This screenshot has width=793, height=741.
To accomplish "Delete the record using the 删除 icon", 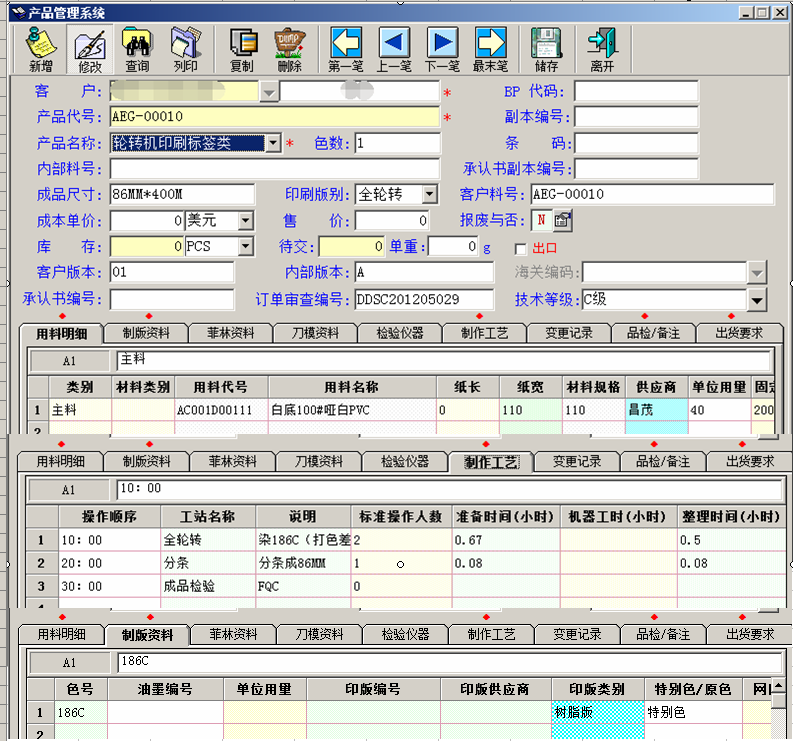I will click(x=289, y=49).
